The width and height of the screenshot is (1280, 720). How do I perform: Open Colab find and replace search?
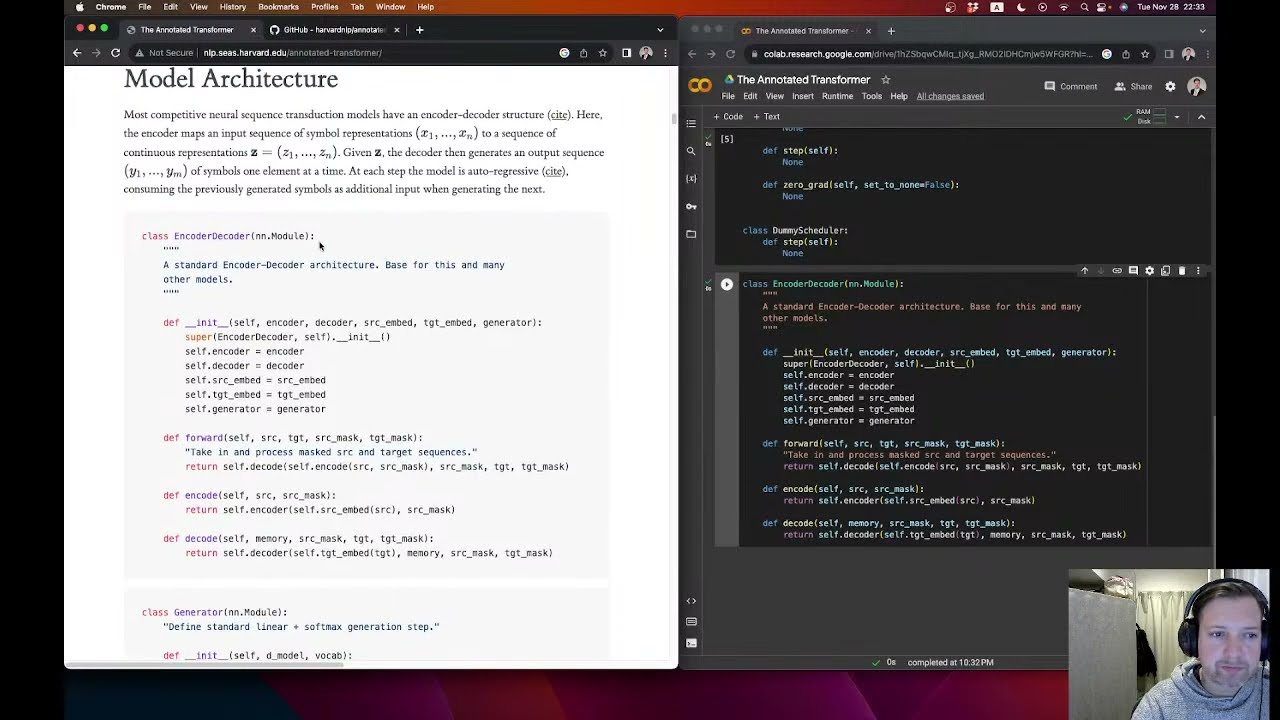(691, 151)
